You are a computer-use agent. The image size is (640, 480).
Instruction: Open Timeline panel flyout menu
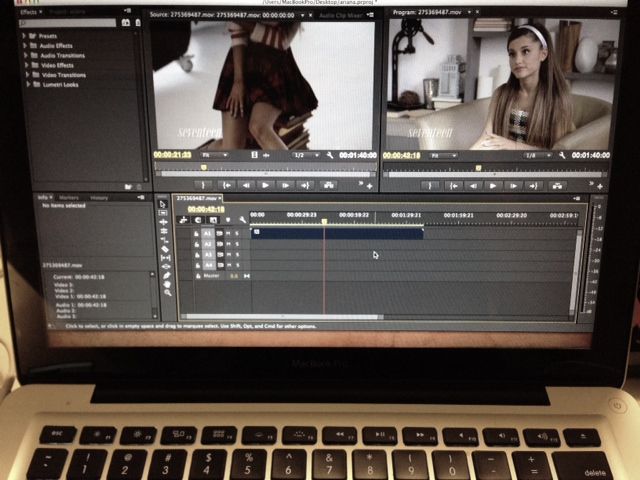576,198
